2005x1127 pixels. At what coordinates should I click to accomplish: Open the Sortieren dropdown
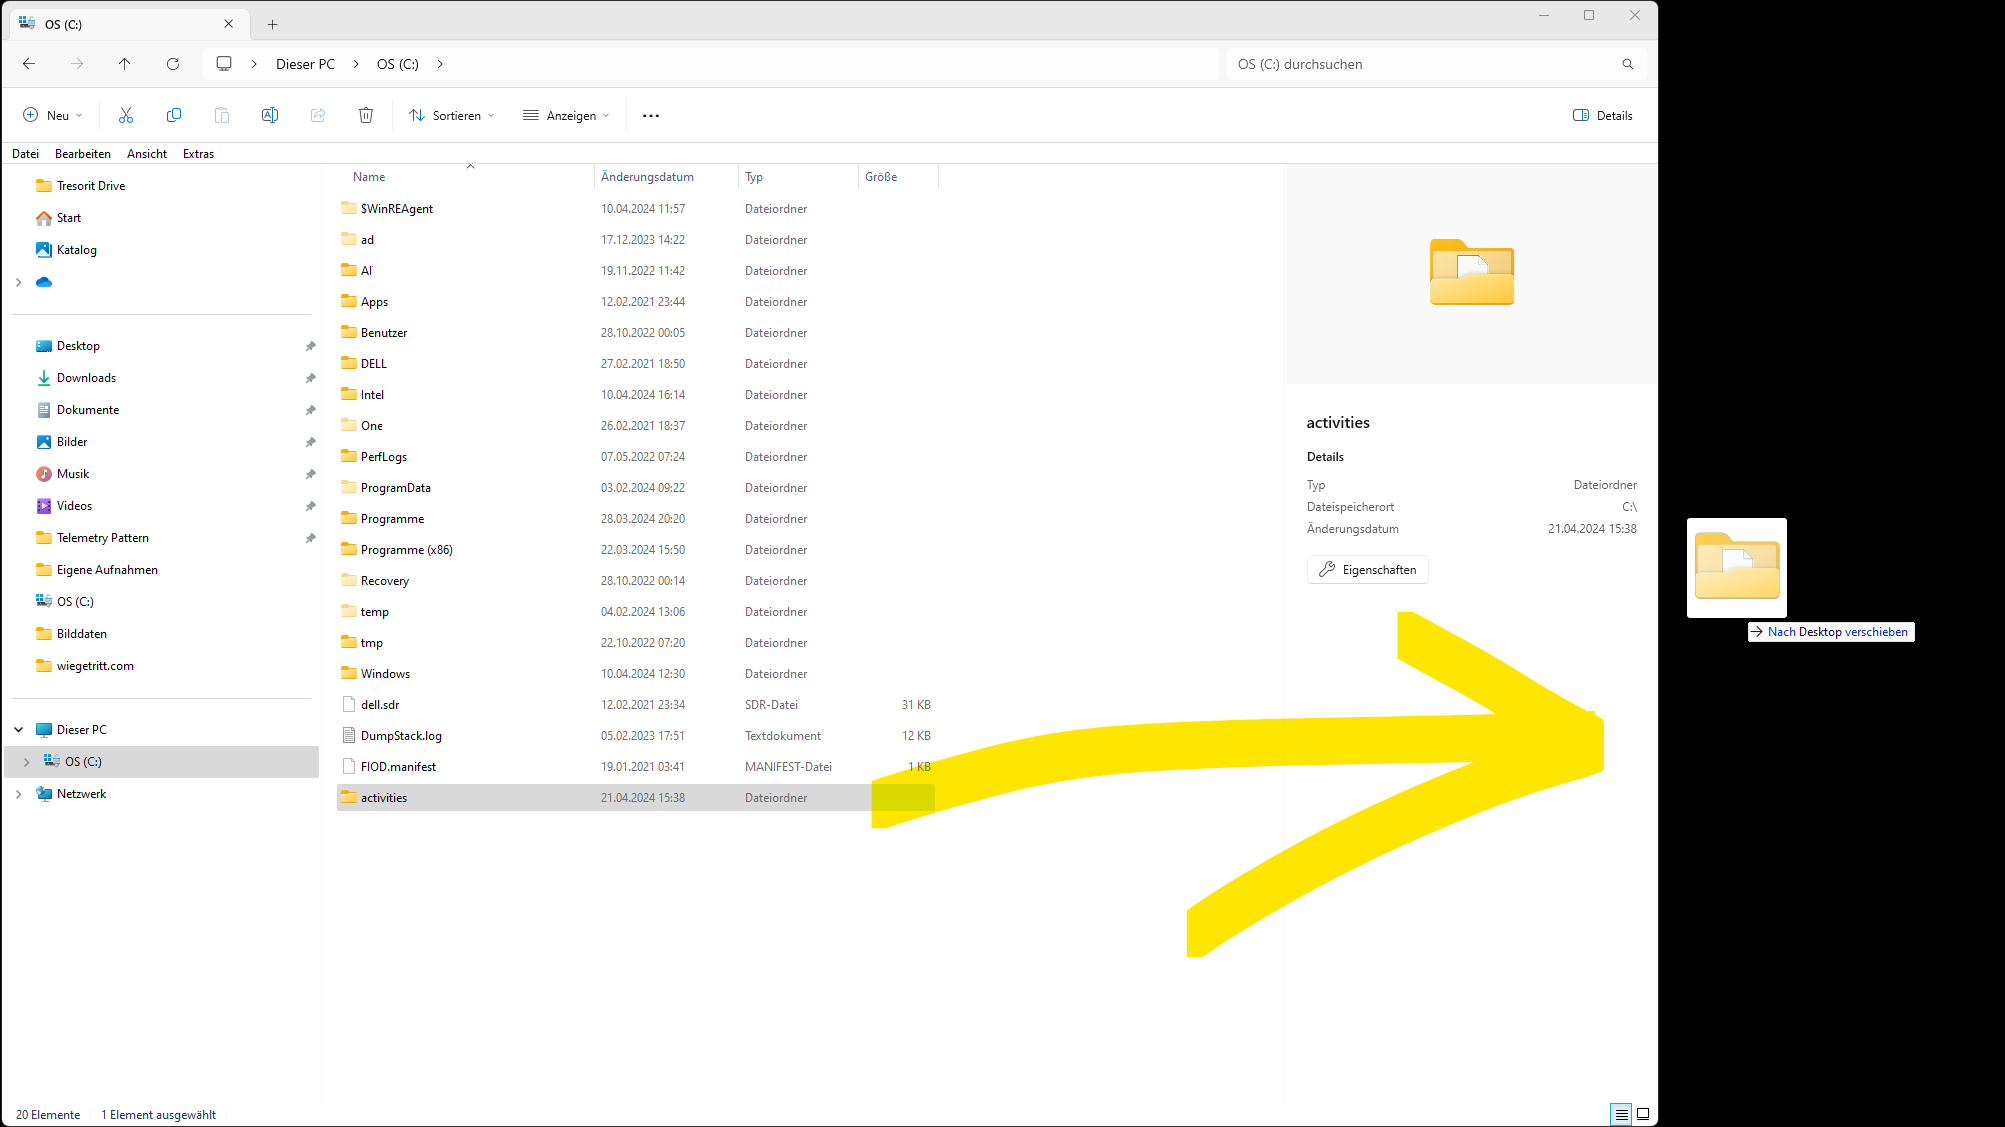point(452,115)
